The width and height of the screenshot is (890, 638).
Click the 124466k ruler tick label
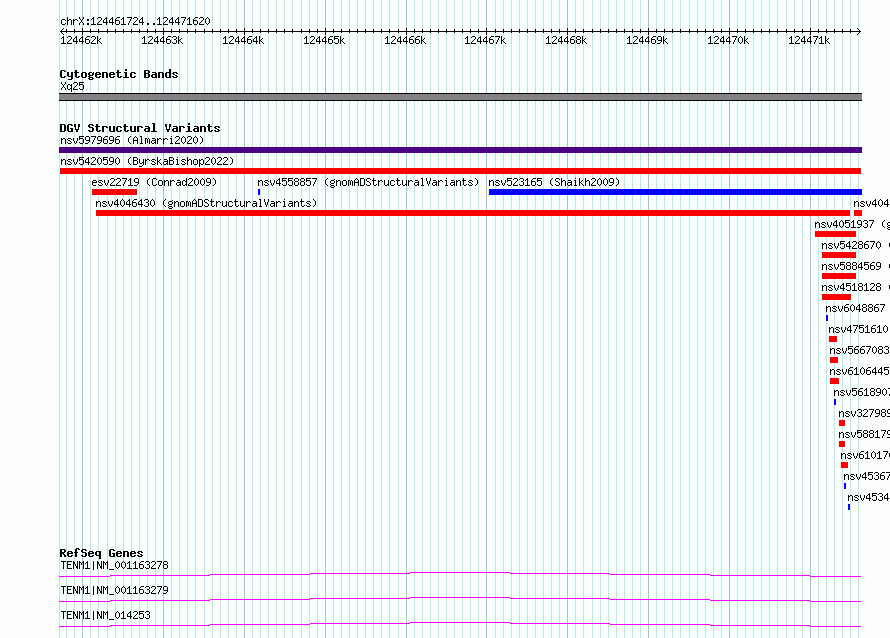point(405,40)
